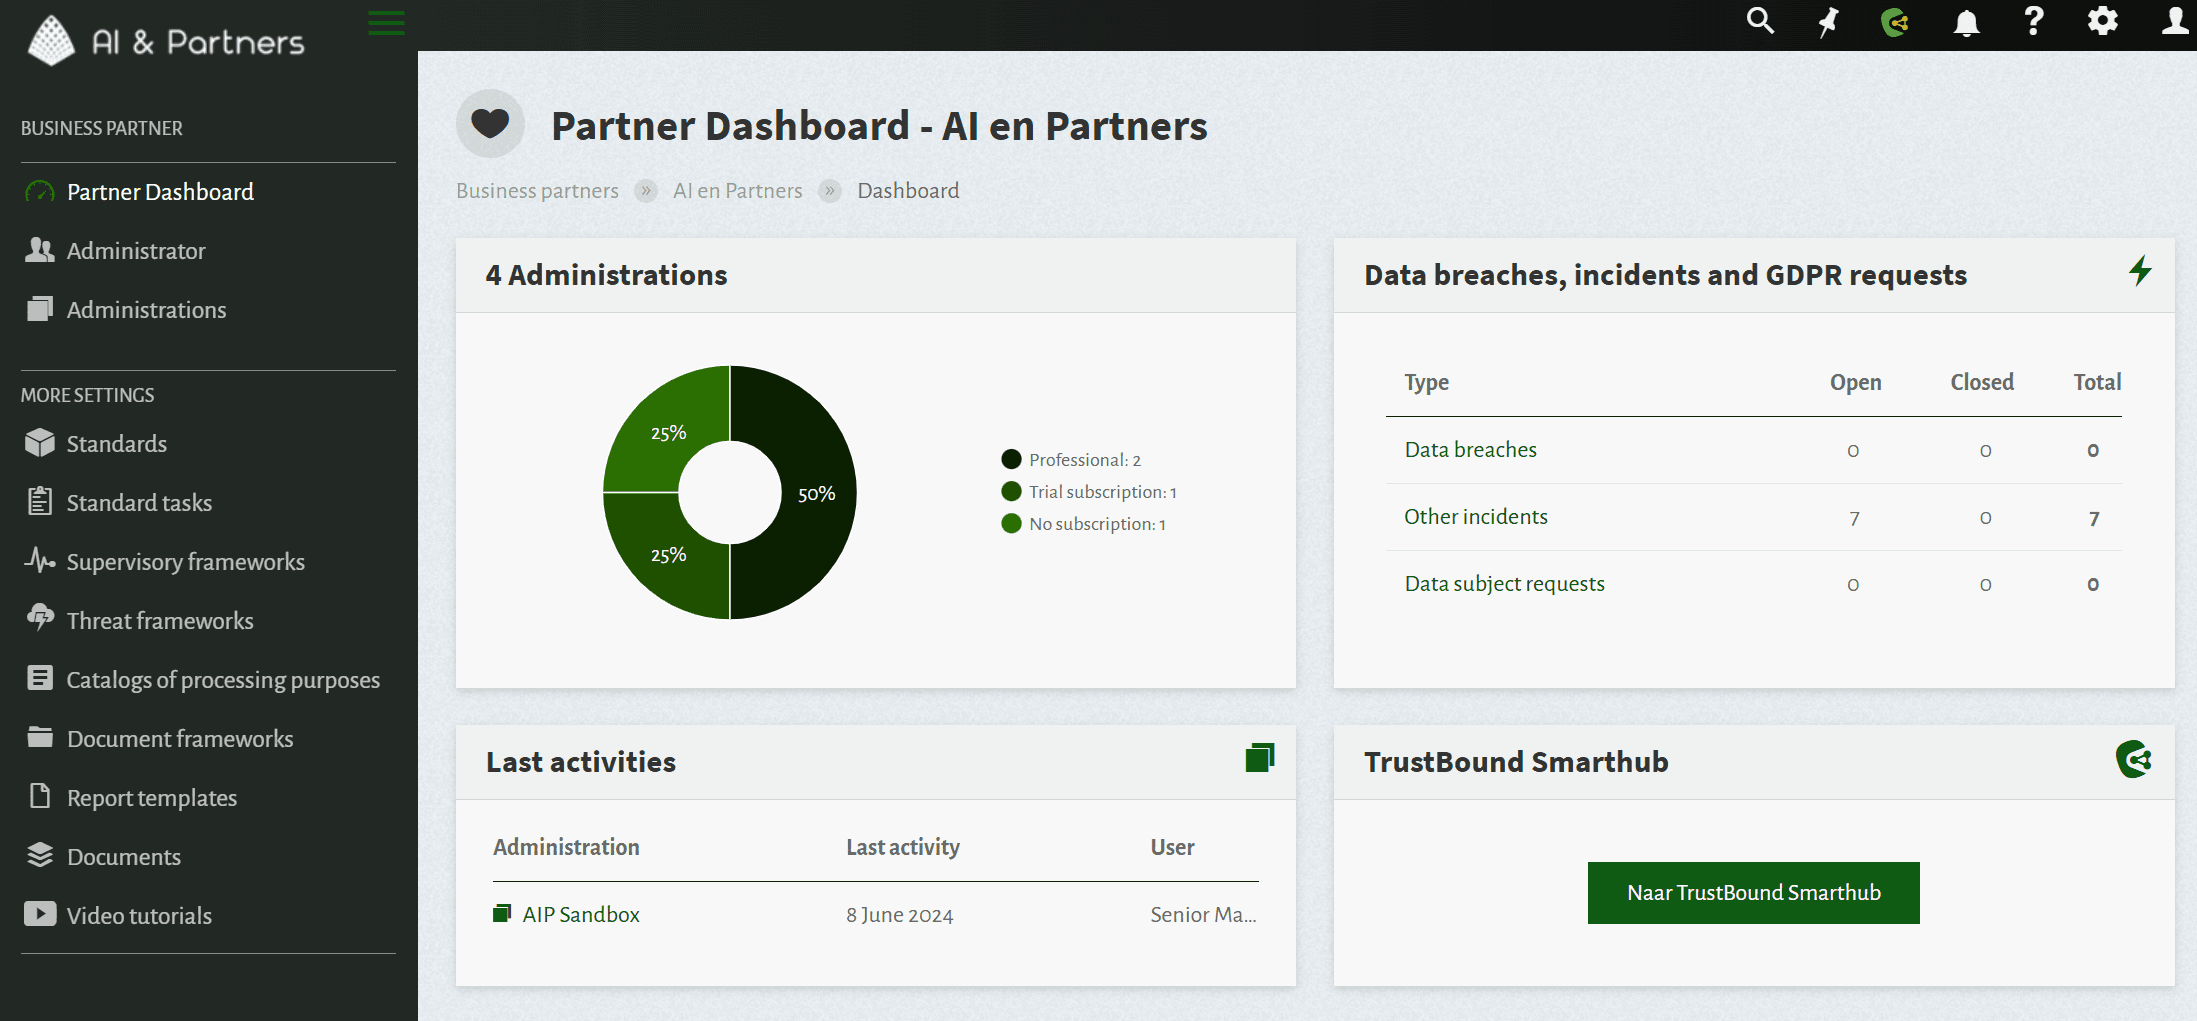Click the Smarthub icon in TrustBound Smarthub header
The height and width of the screenshot is (1021, 2197).
click(x=2133, y=759)
